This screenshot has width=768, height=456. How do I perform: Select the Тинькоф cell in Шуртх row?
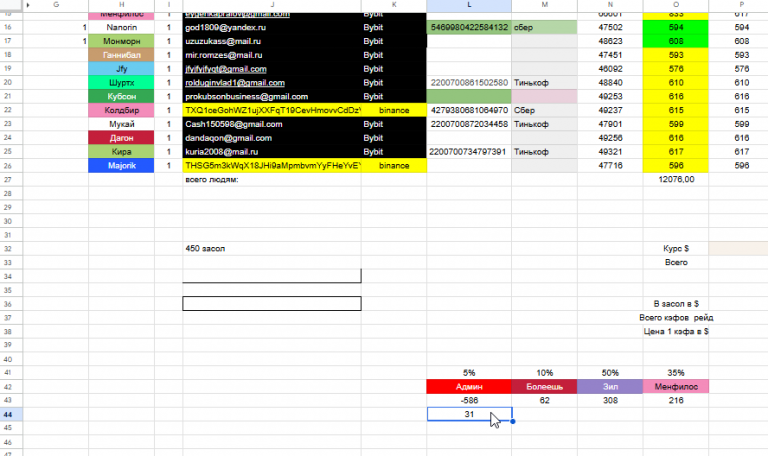544,83
